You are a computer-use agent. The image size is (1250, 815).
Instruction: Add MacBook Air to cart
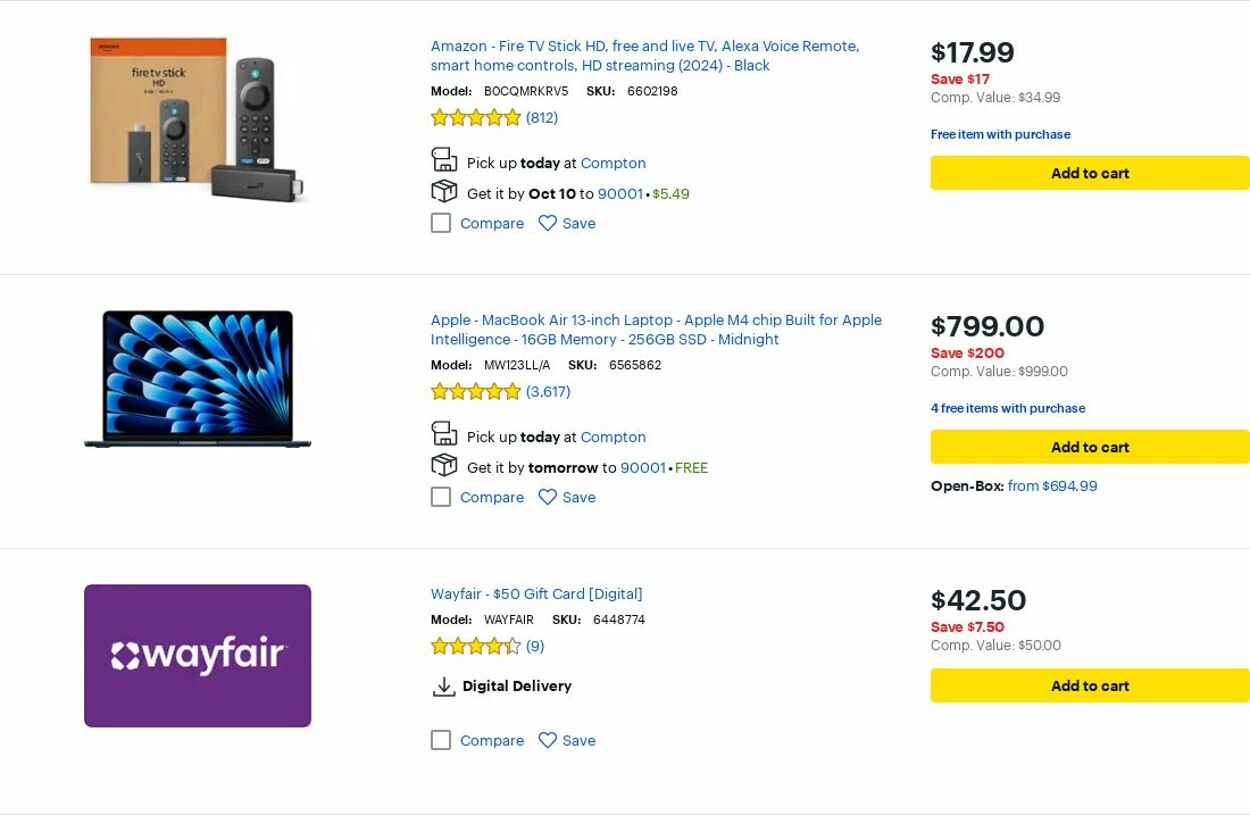pos(1089,447)
